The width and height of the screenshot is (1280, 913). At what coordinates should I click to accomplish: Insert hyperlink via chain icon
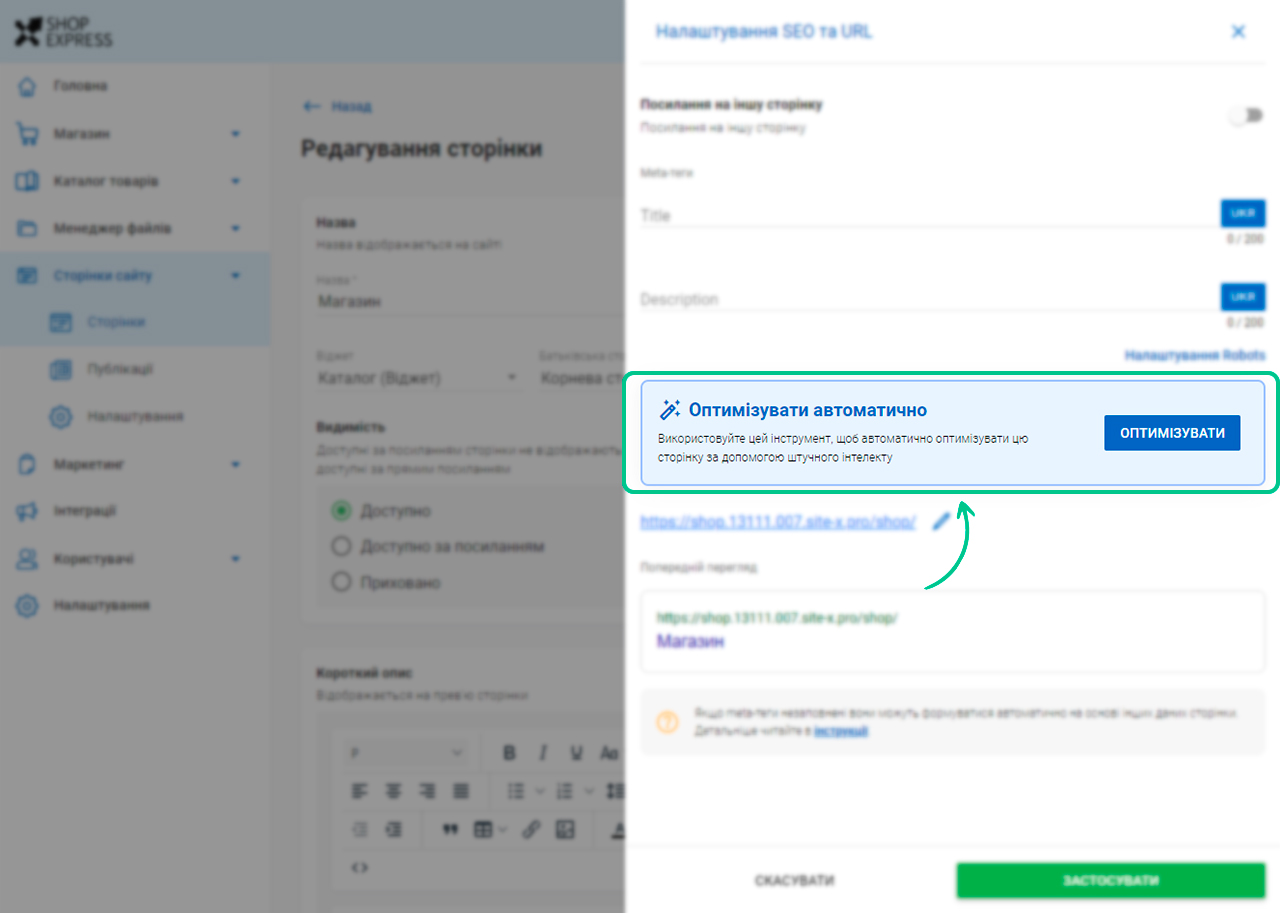click(x=532, y=829)
